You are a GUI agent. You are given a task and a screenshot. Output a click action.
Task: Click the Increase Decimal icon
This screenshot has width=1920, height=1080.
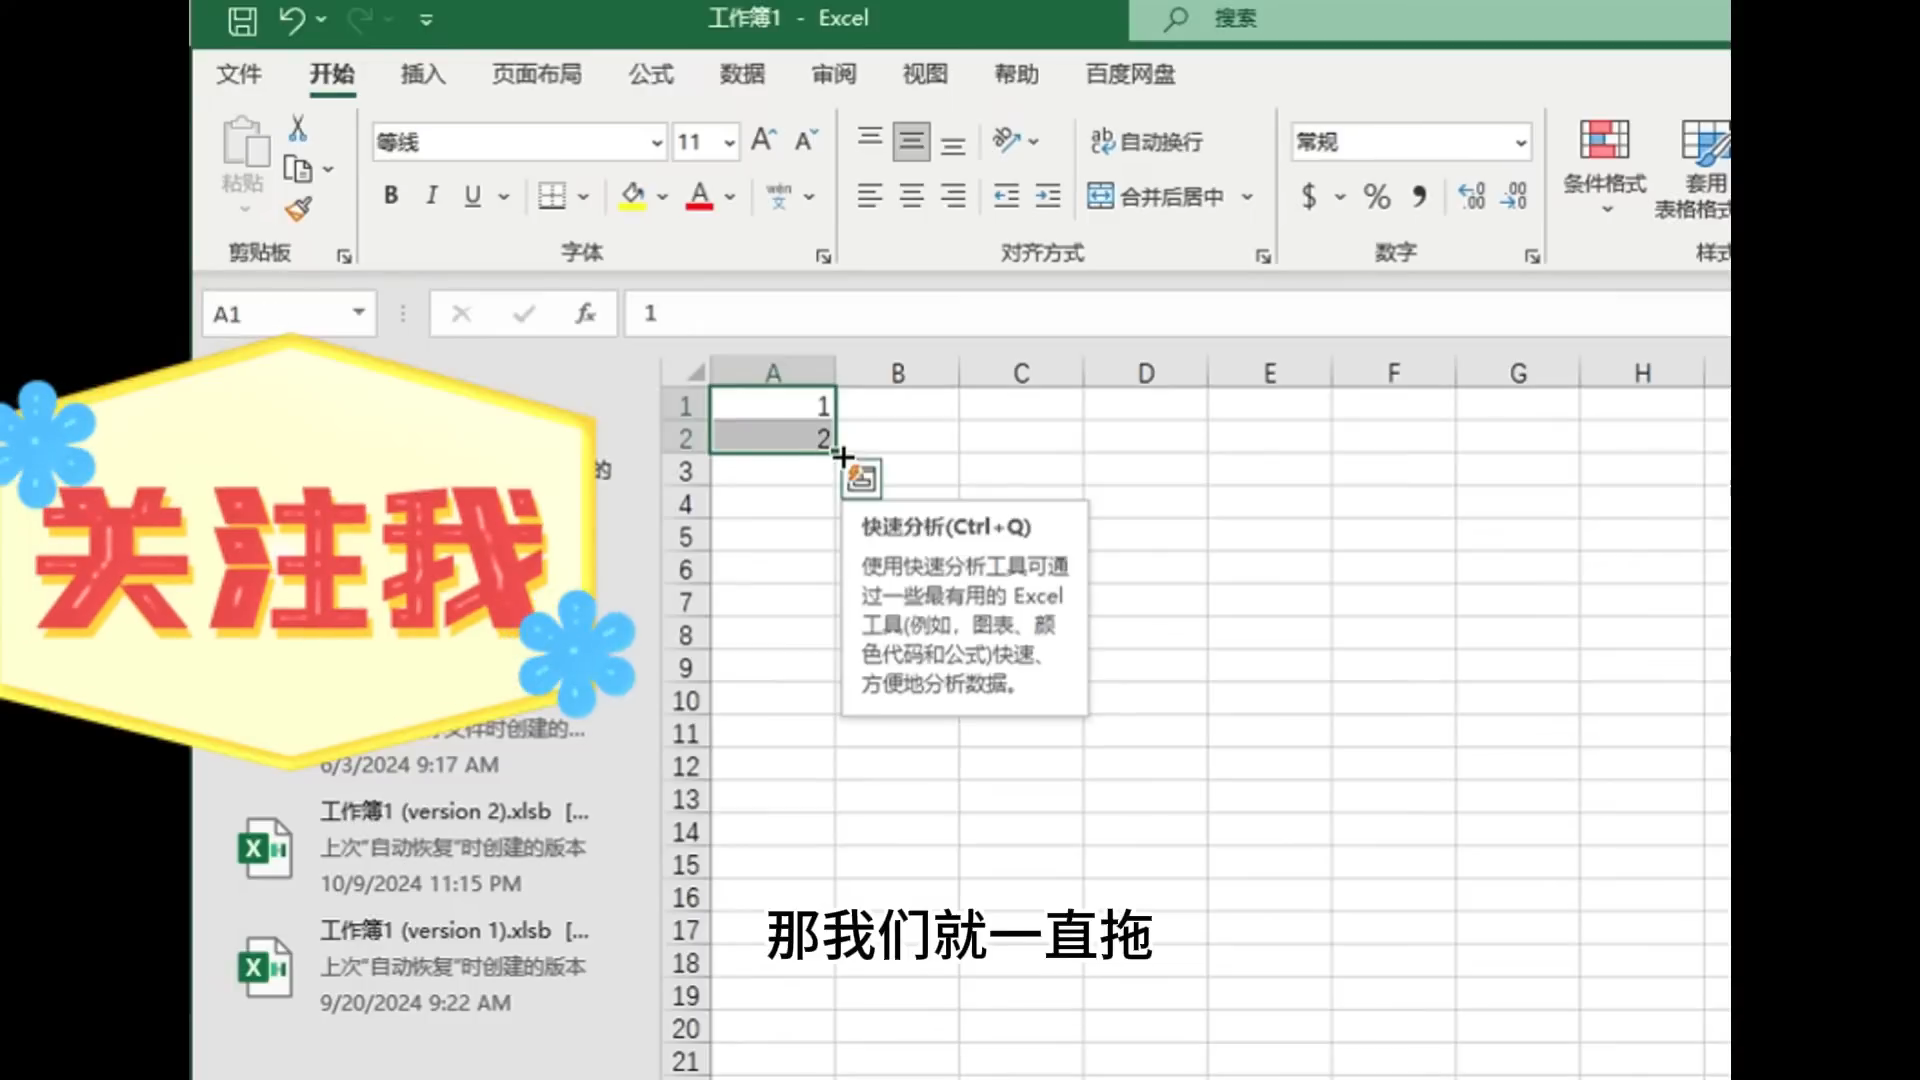(x=1472, y=196)
